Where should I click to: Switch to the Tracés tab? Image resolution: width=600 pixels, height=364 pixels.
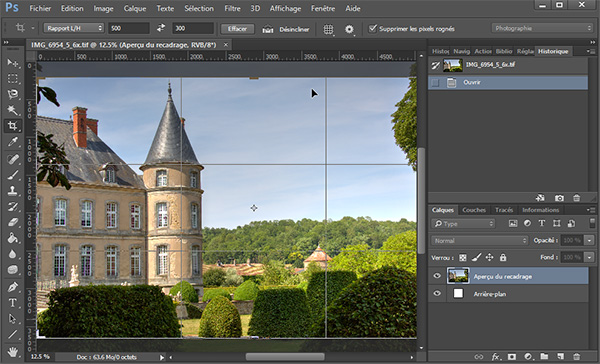(504, 210)
